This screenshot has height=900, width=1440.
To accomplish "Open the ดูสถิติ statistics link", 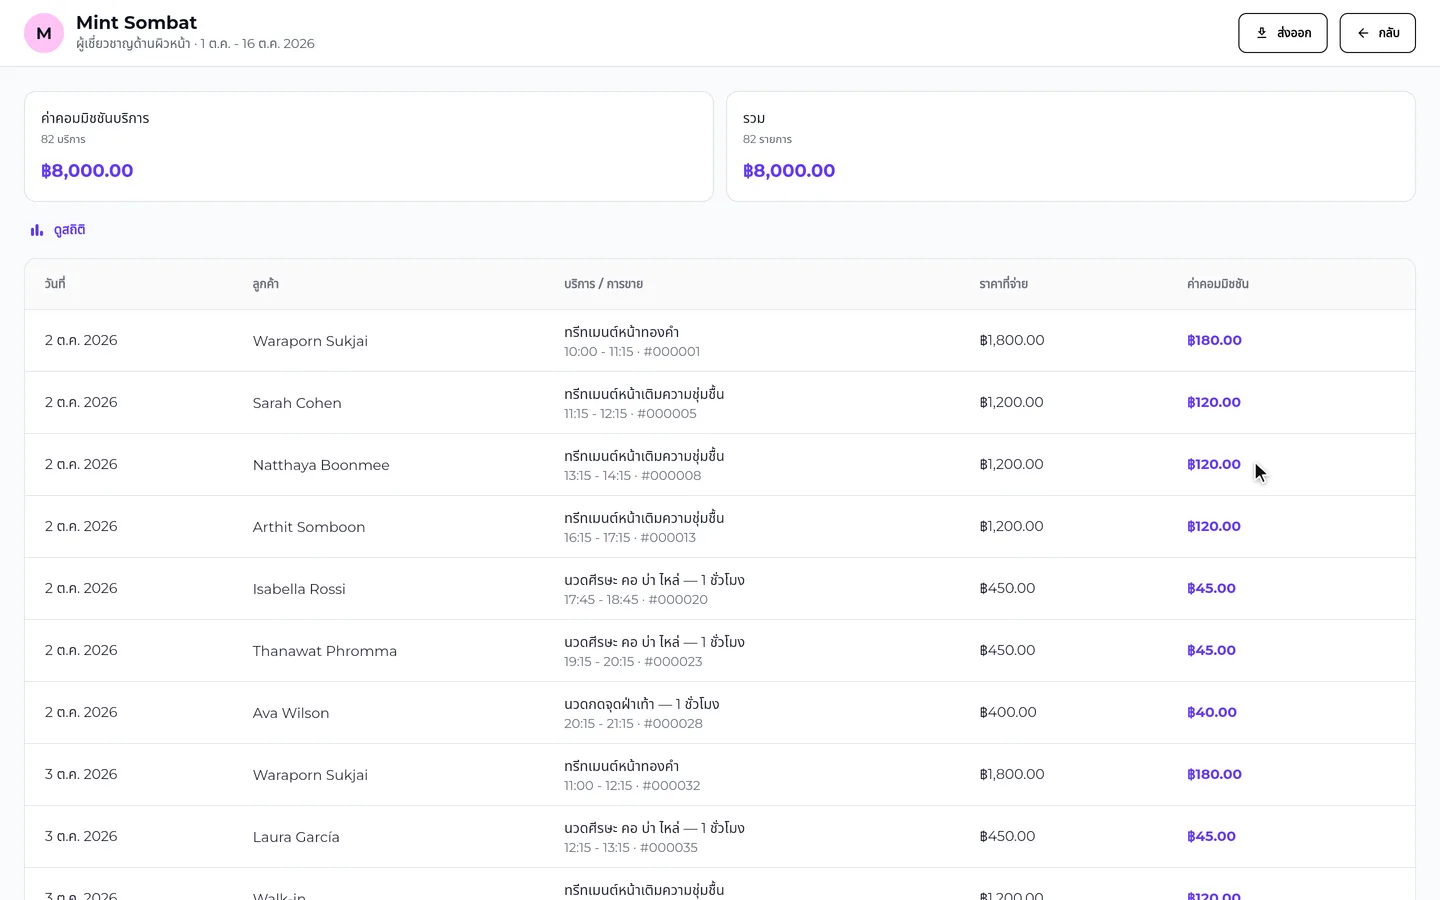I will pyautogui.click(x=58, y=230).
